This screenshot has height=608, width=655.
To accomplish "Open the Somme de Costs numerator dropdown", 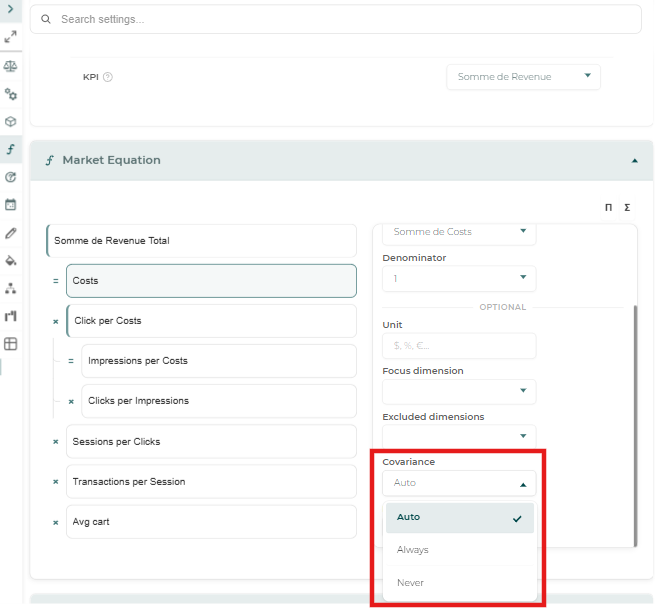I will pyautogui.click(x=459, y=233).
